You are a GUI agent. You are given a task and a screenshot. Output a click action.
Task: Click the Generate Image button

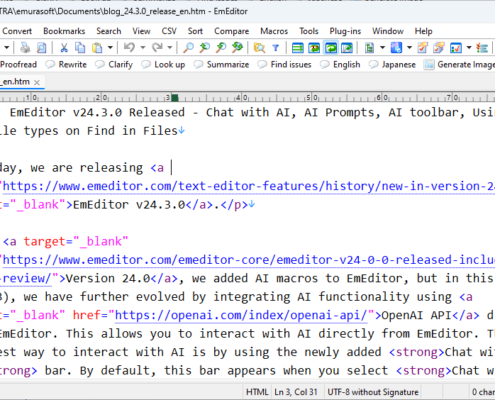pos(459,64)
